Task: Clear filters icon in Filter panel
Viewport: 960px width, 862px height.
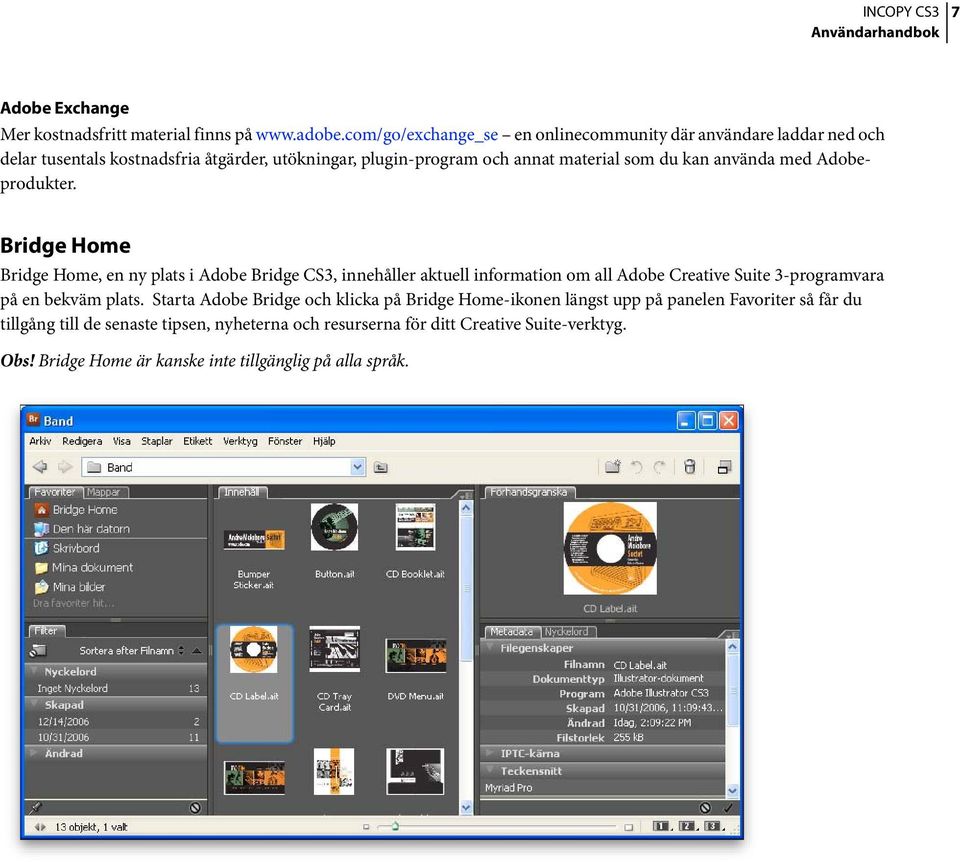Action: [195, 808]
